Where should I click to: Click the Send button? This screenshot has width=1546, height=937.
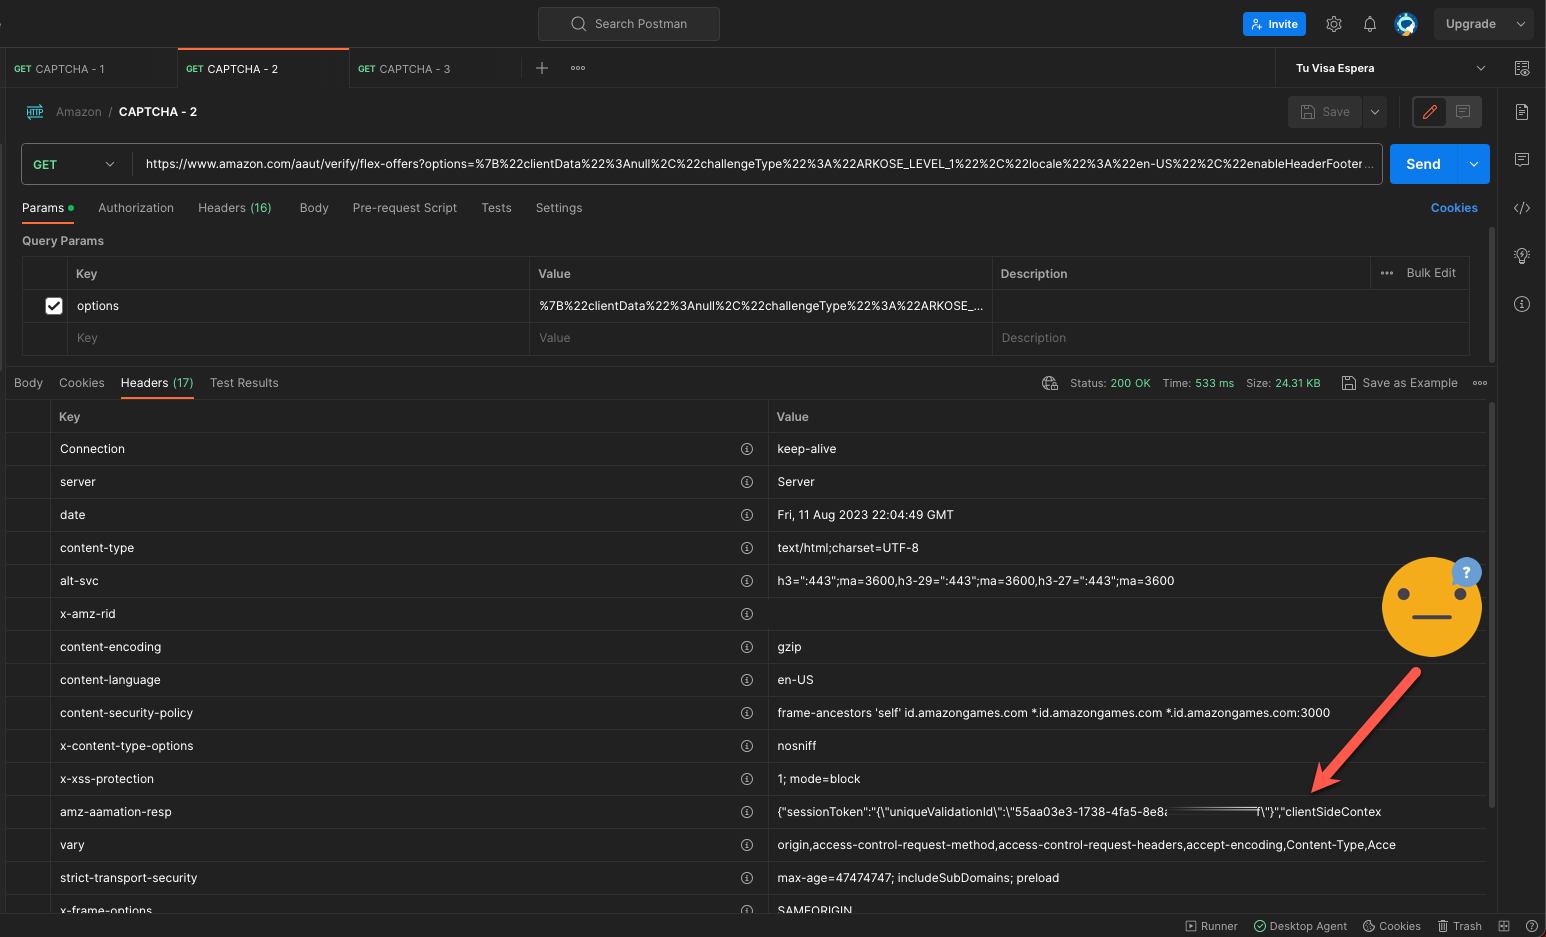click(x=1422, y=163)
